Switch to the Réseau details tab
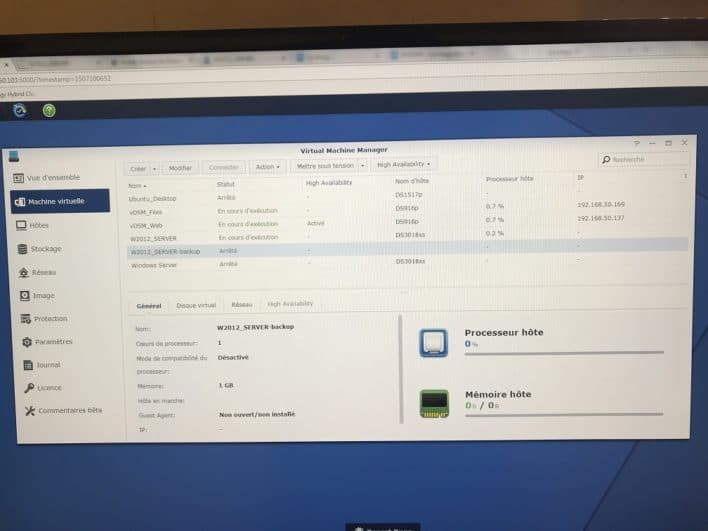The height and width of the screenshot is (531, 708). click(241, 304)
